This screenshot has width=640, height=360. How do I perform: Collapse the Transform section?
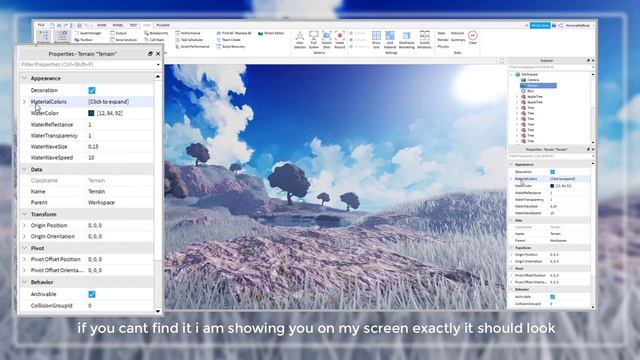(x=24, y=214)
